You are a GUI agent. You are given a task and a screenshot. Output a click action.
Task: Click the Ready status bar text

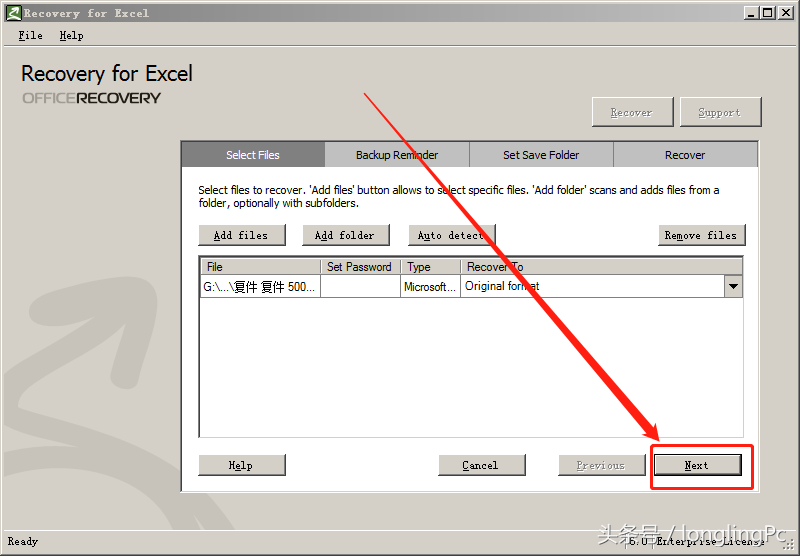point(23,541)
